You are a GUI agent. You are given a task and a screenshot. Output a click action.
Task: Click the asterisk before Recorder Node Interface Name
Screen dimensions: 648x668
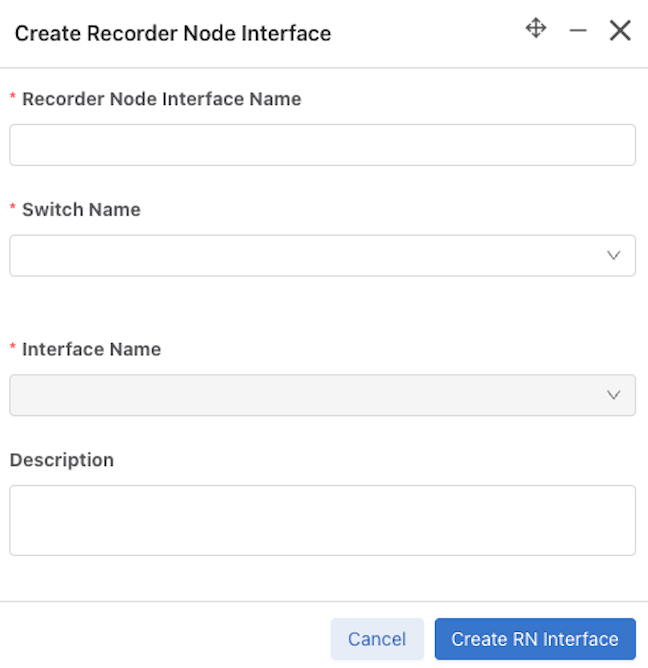click(x=13, y=96)
